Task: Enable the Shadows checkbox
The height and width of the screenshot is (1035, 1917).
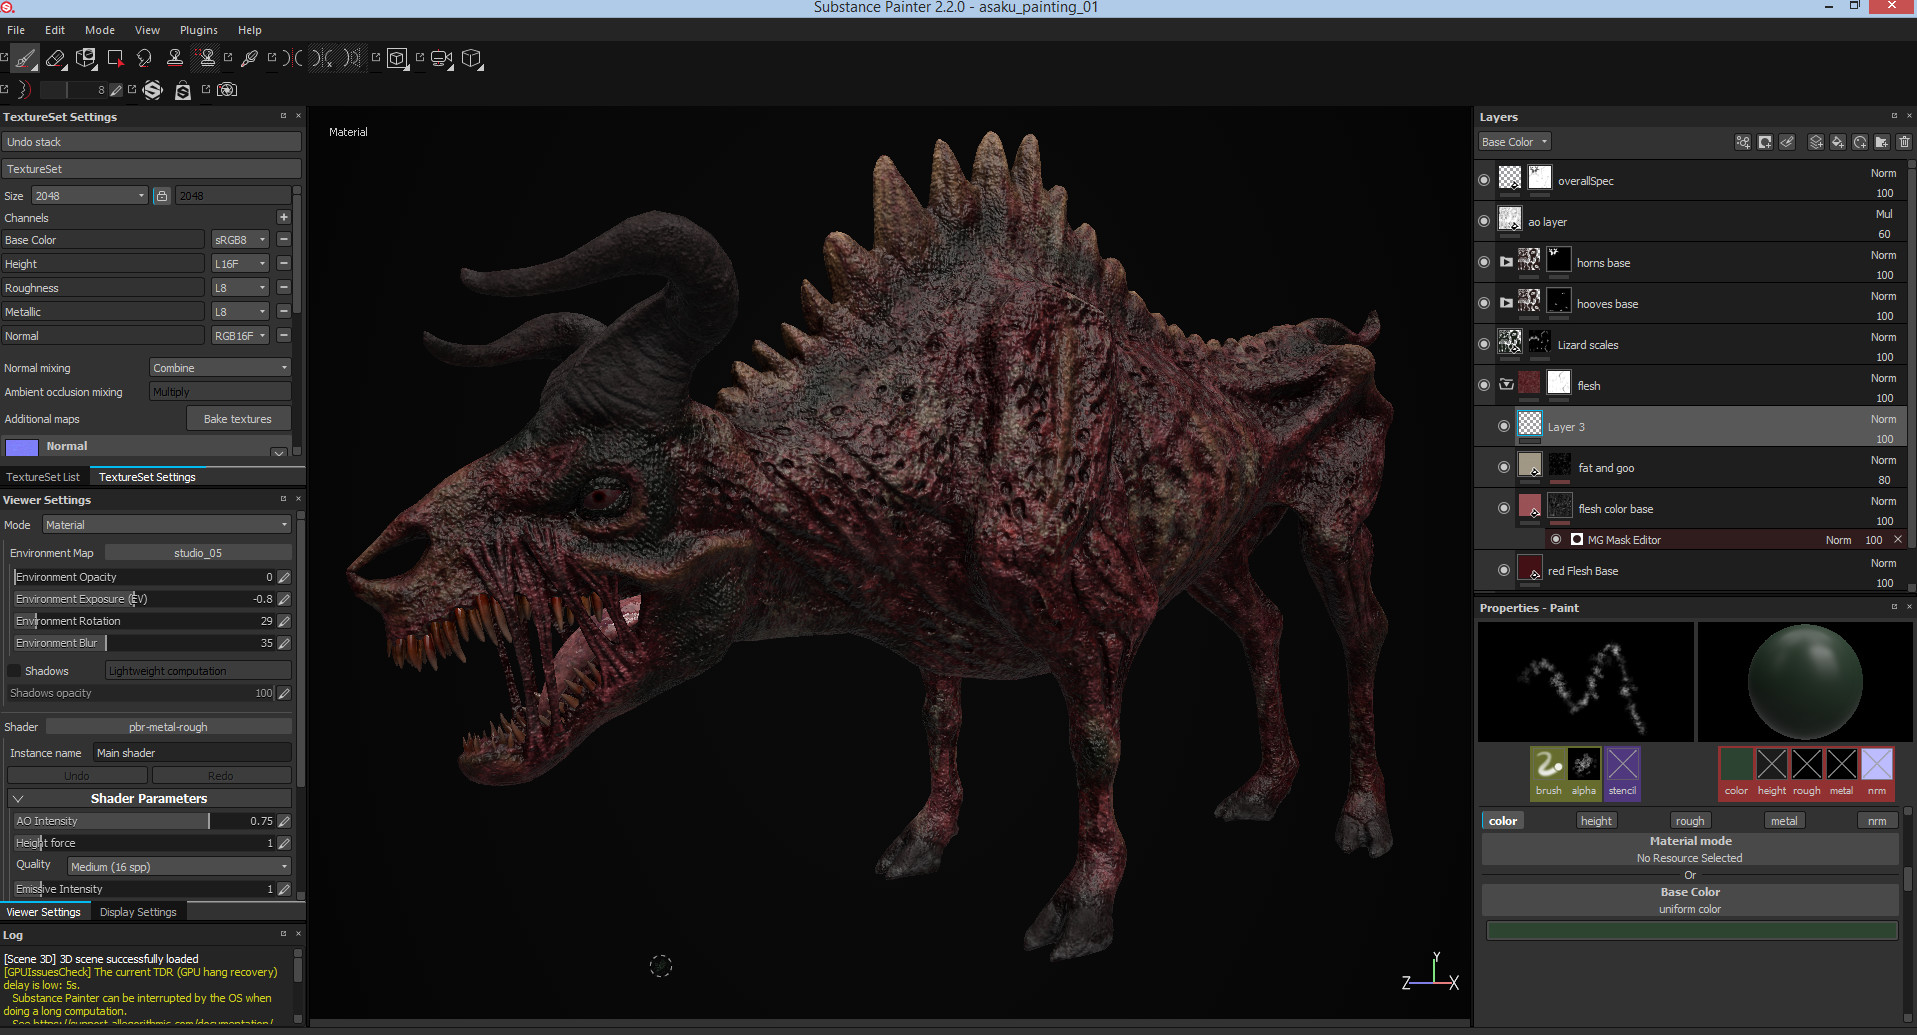Action: (14, 671)
